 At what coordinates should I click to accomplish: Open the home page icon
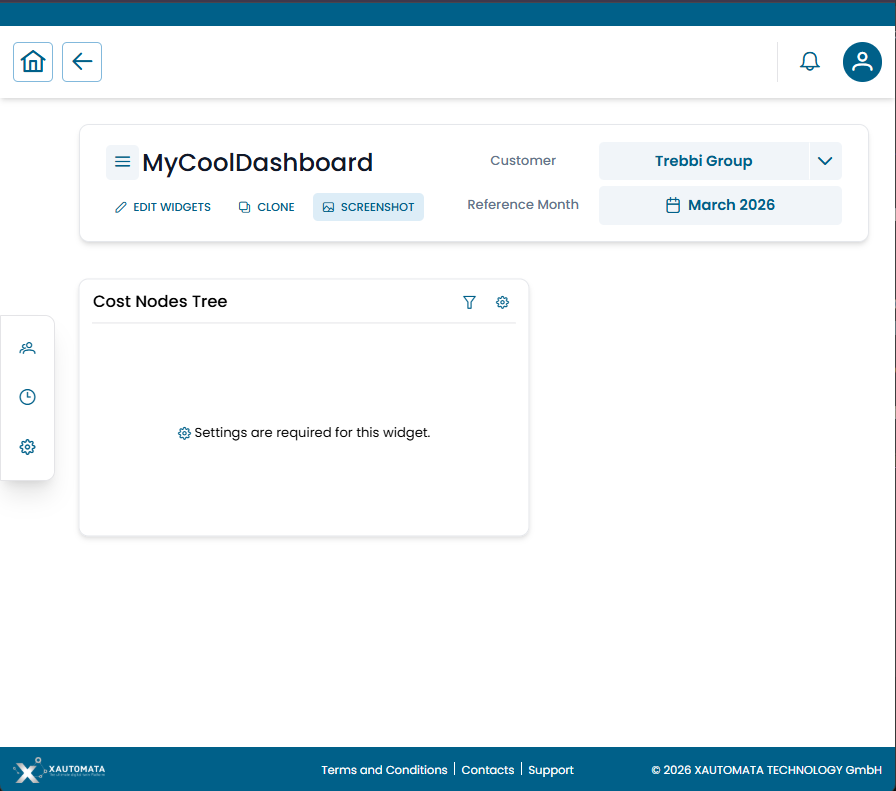pyautogui.click(x=32, y=61)
